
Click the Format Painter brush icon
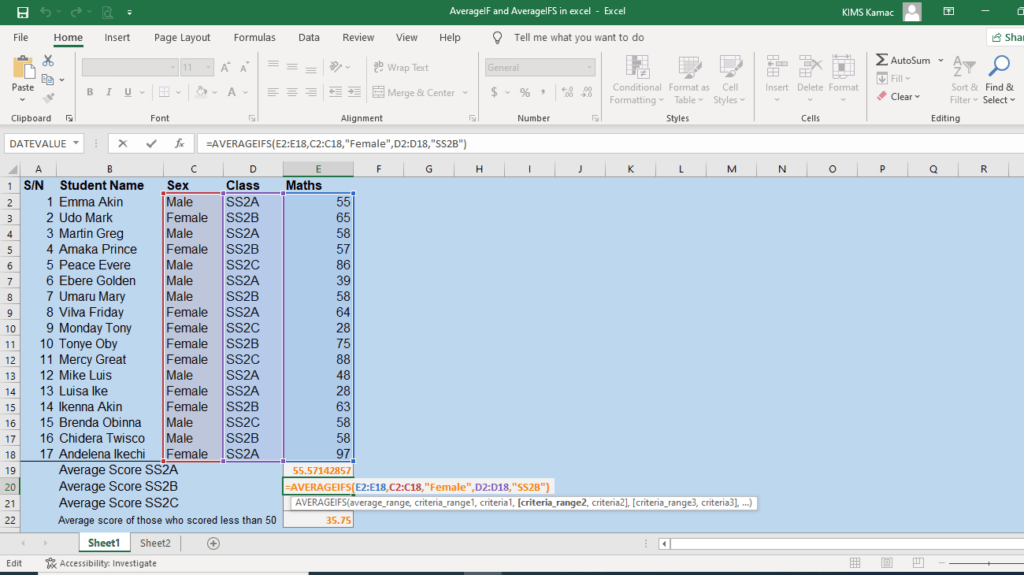click(48, 98)
